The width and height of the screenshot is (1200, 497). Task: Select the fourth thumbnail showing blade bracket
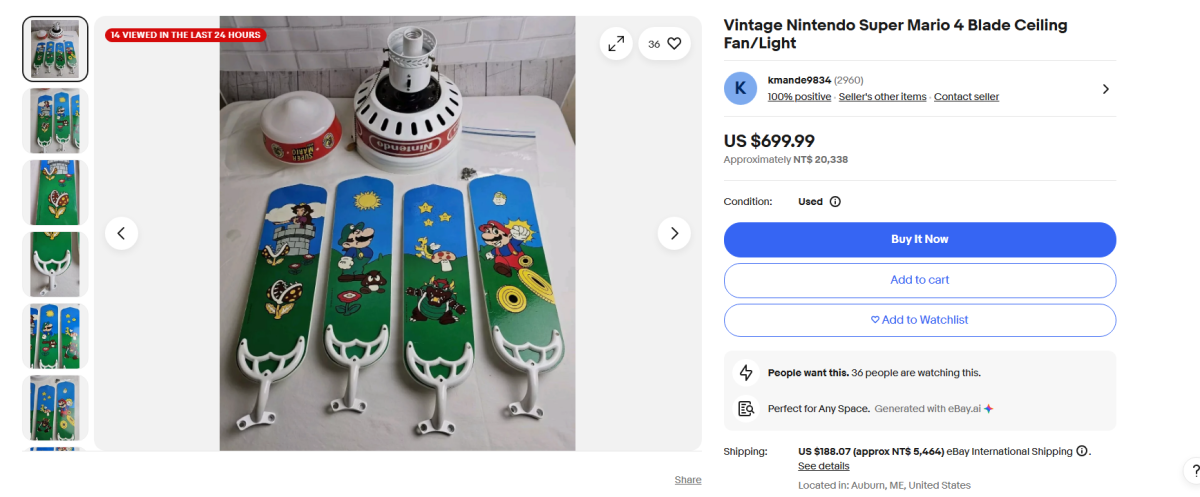coord(55,264)
